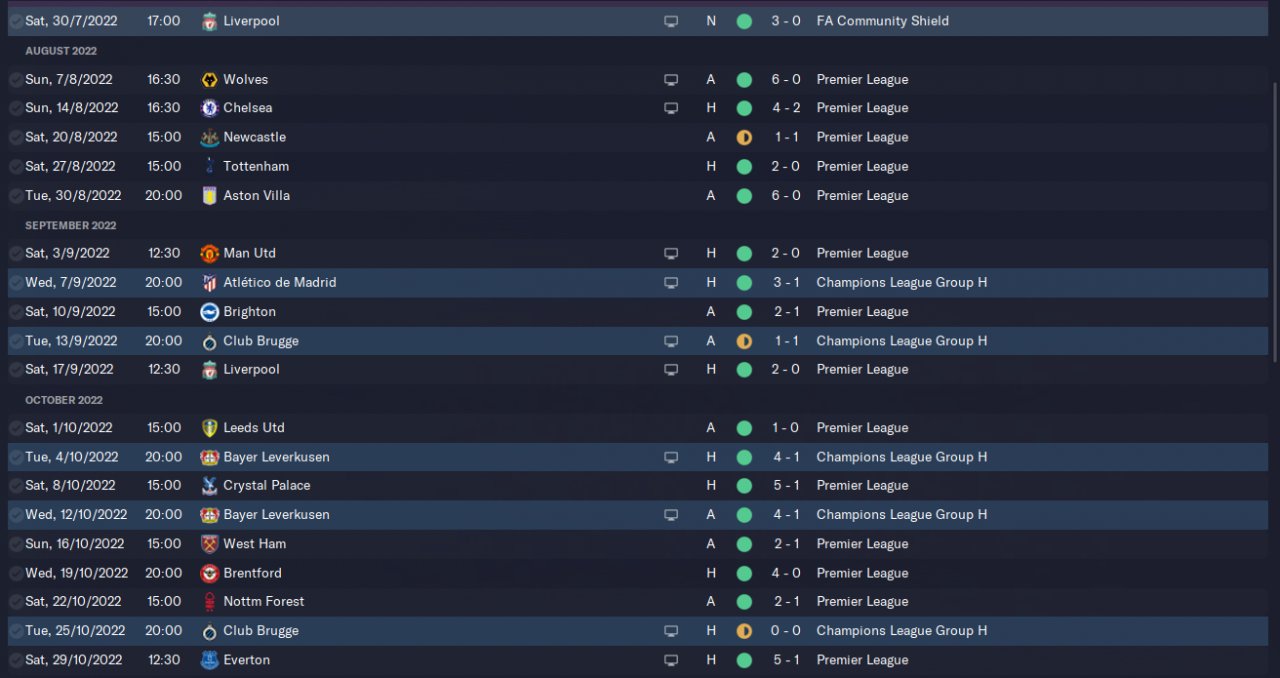This screenshot has width=1280, height=678.
Task: Toggle the check circle beside Sun, 7/8/2022
Action: coord(16,79)
